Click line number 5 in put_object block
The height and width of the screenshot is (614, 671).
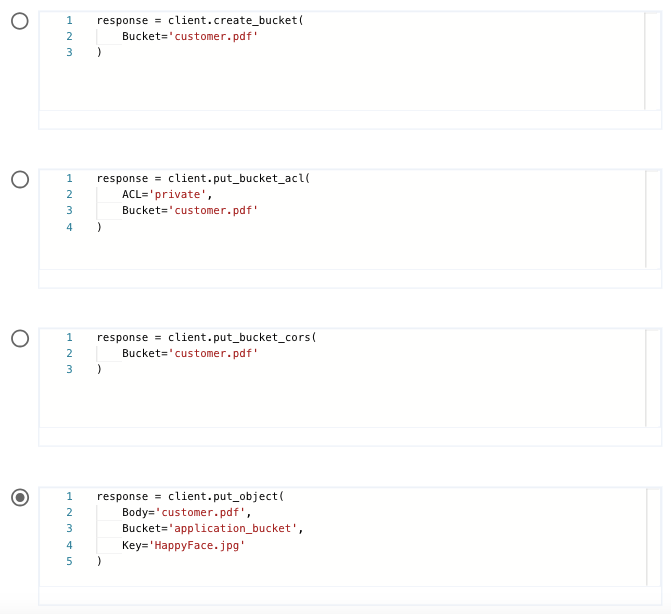point(69,561)
